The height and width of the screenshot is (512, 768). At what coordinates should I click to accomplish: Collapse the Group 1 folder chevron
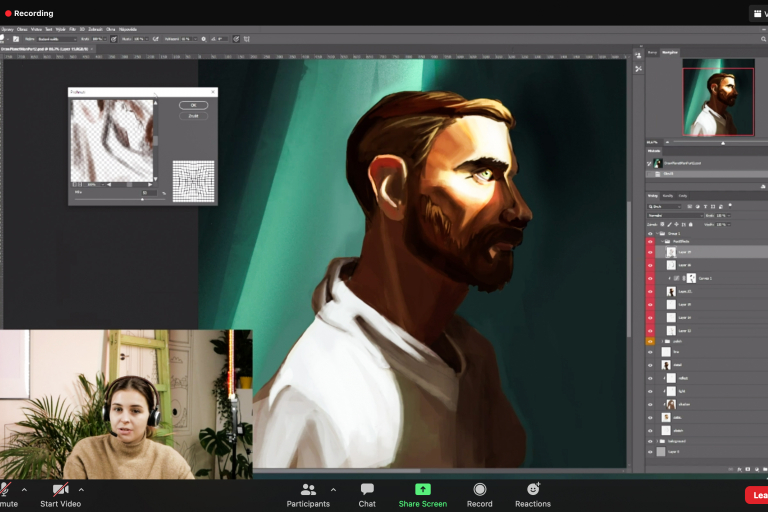[x=657, y=234]
